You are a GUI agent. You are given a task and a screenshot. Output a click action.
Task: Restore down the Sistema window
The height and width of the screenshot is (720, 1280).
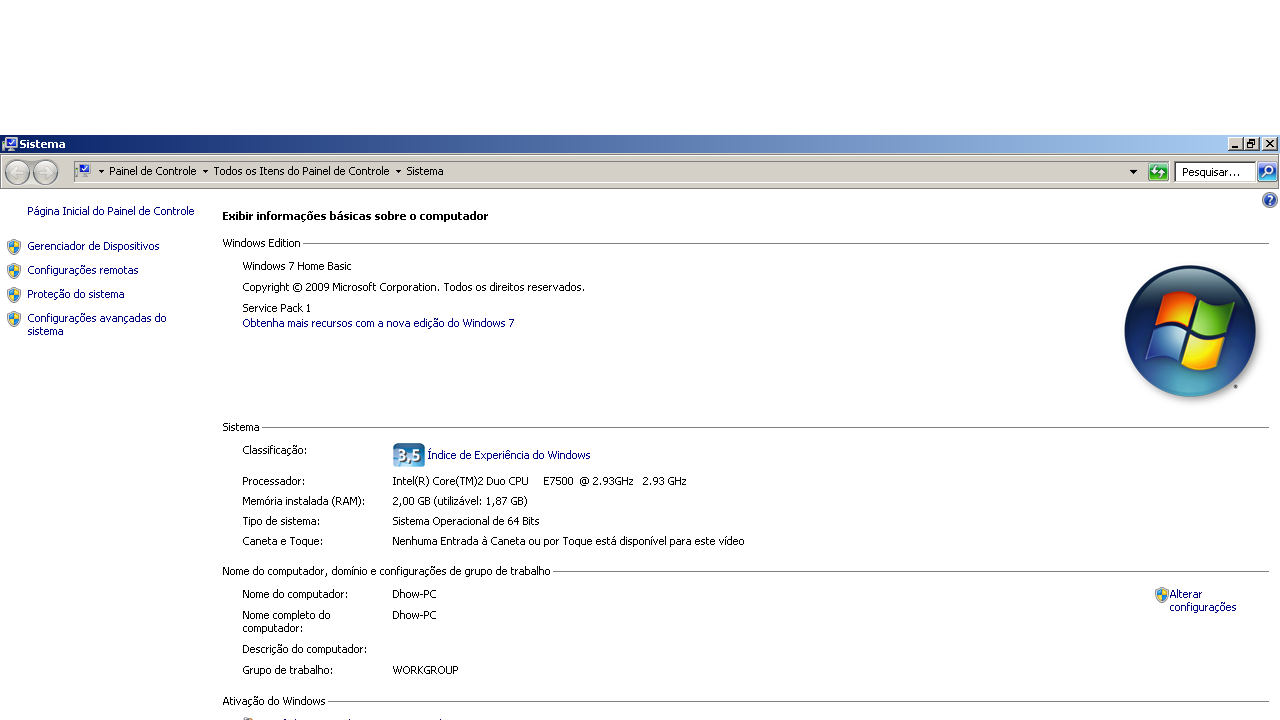(x=1251, y=144)
